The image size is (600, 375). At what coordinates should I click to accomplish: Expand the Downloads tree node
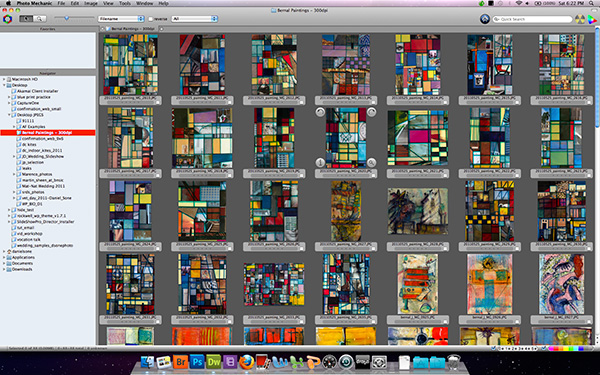[4, 269]
